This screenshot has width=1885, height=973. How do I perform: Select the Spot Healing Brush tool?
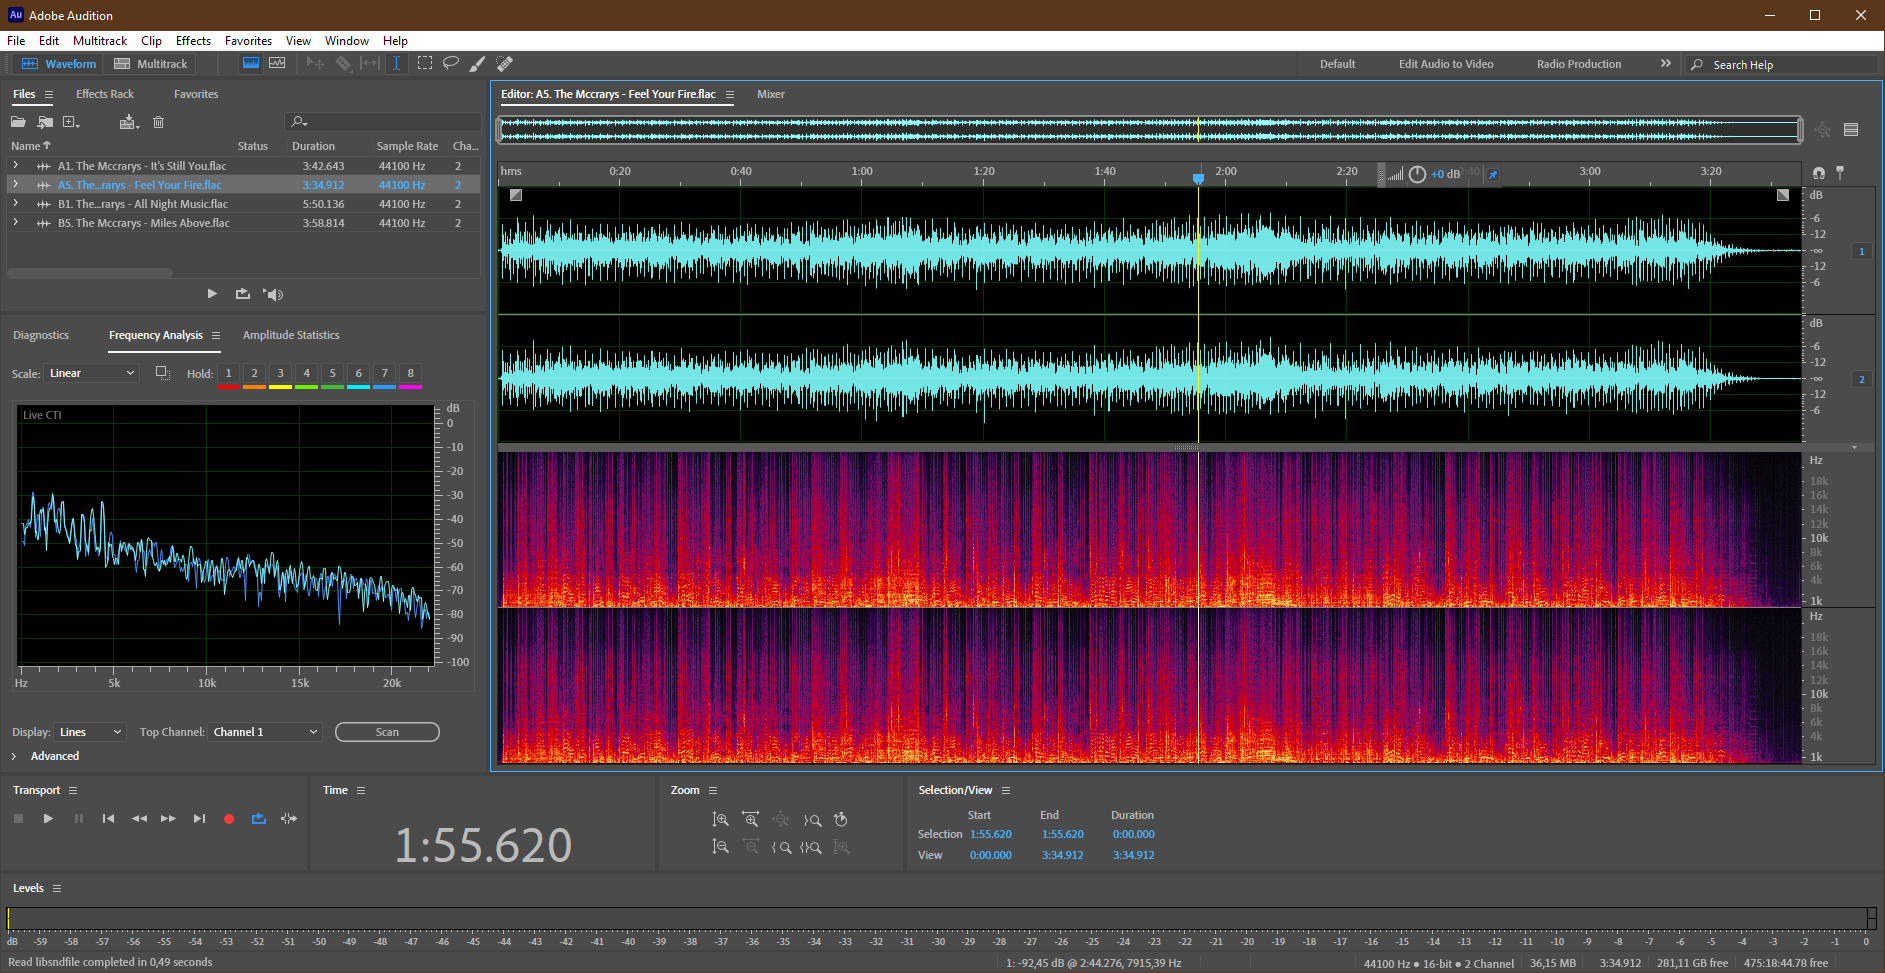[x=505, y=63]
